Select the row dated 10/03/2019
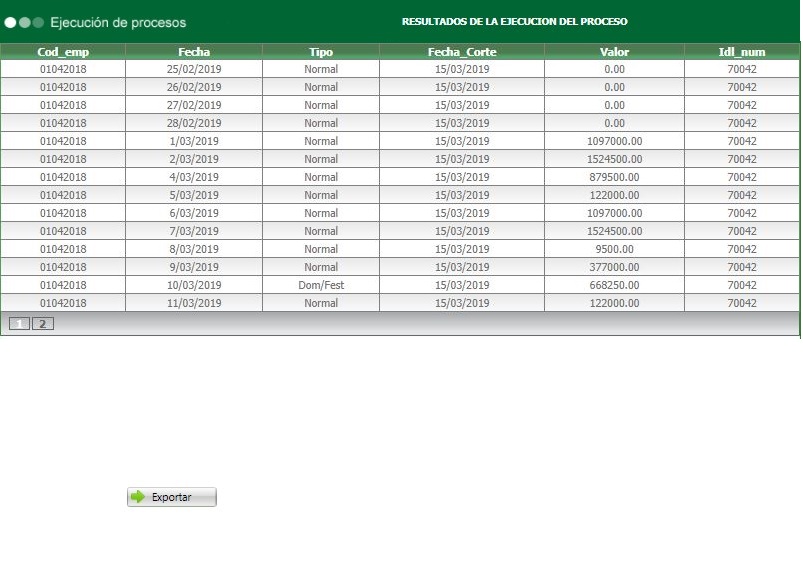The width and height of the screenshot is (803, 579). pyautogui.click(x=400, y=285)
